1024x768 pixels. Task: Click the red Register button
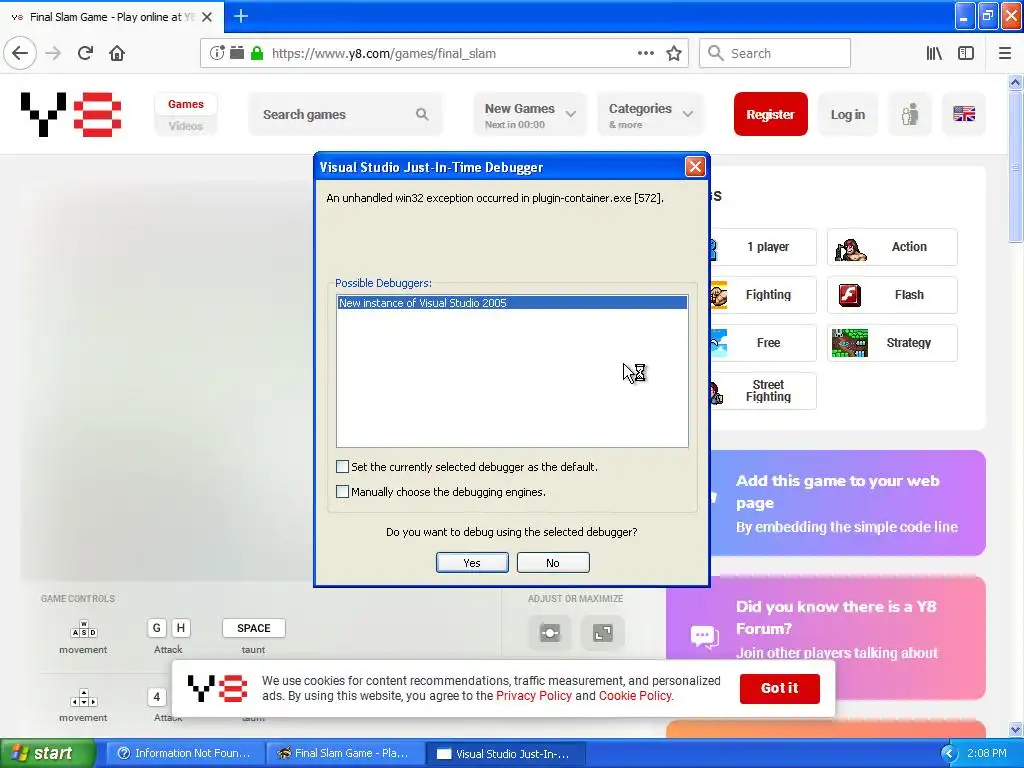[771, 114]
